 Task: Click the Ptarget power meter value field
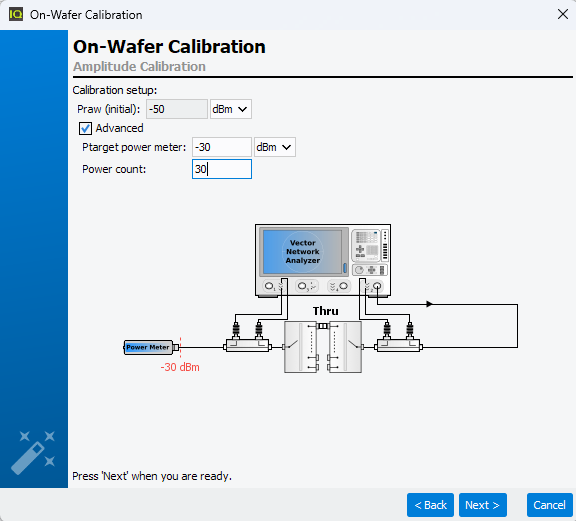tap(222, 147)
